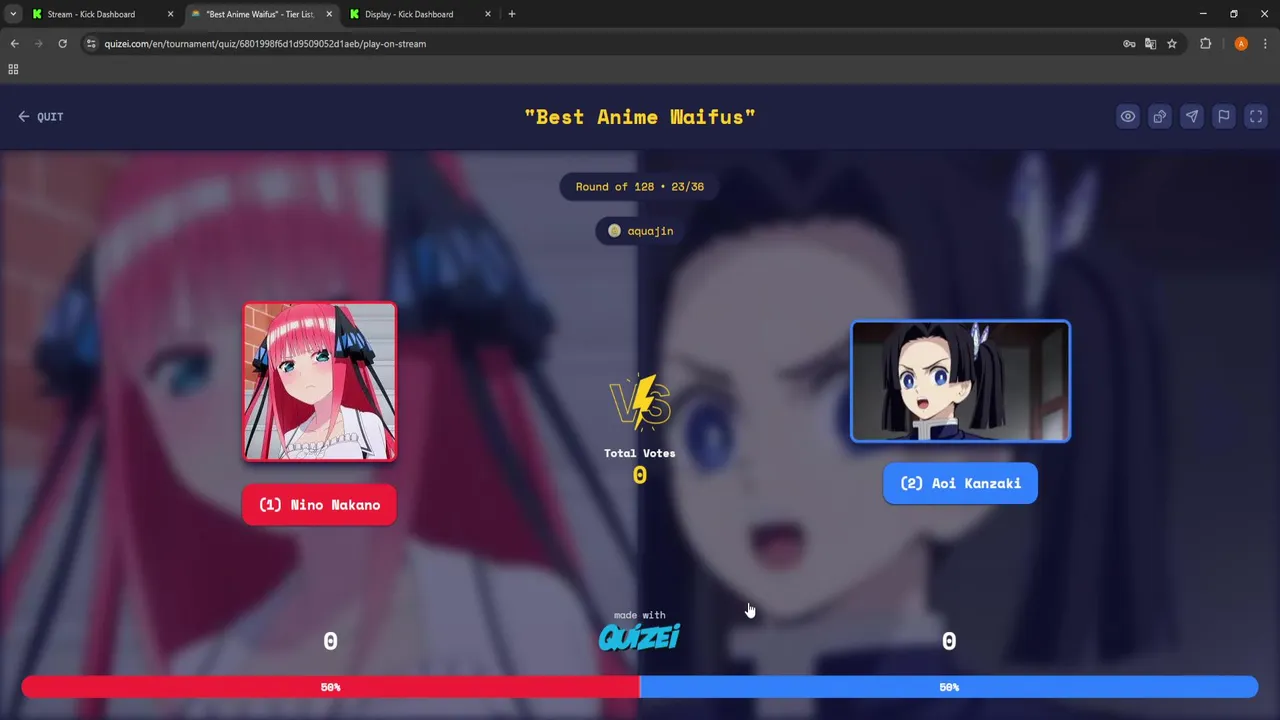Click the Round of 128 indicator
The width and height of the screenshot is (1280, 720).
(x=640, y=187)
